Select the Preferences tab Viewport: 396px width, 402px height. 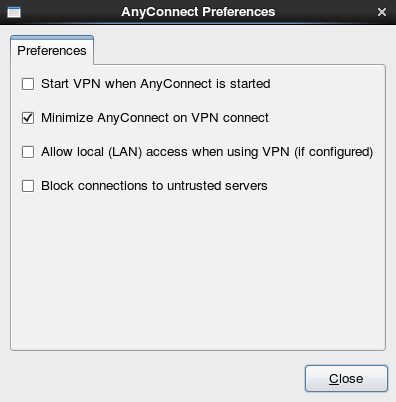(x=52, y=51)
